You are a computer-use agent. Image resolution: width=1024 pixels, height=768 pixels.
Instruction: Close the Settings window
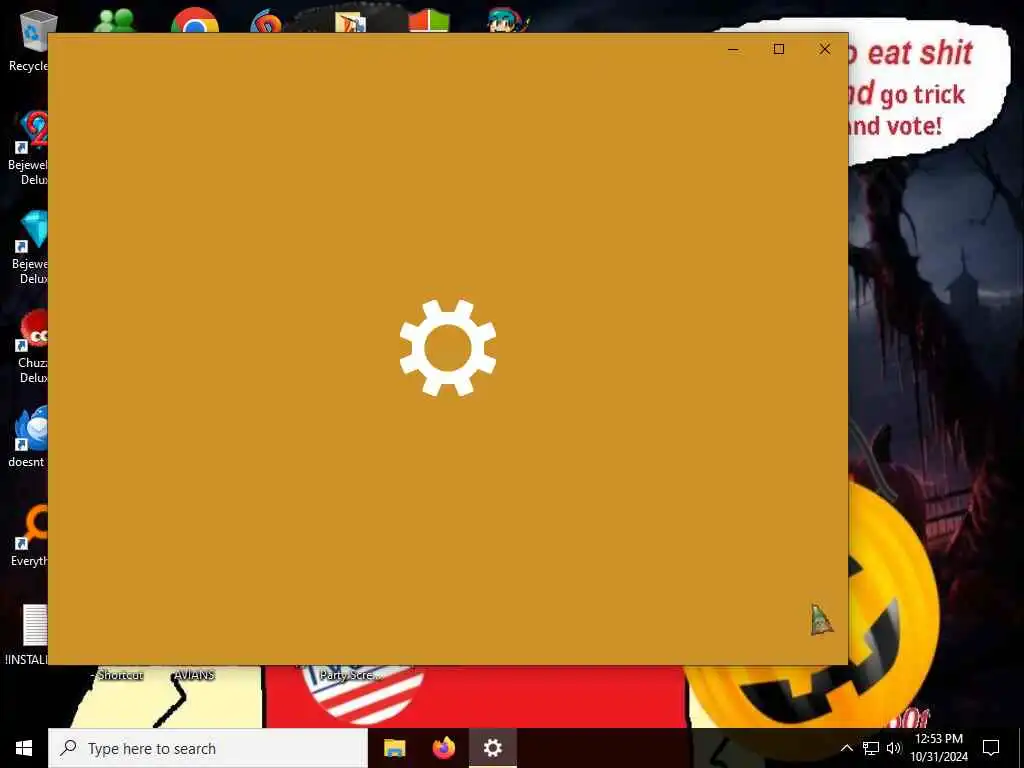[x=825, y=49]
